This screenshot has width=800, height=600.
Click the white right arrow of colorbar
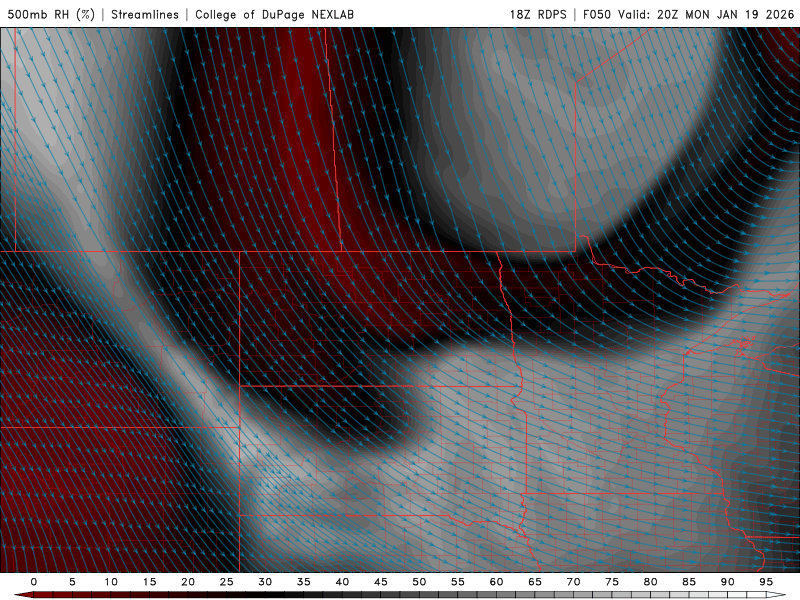point(776,595)
